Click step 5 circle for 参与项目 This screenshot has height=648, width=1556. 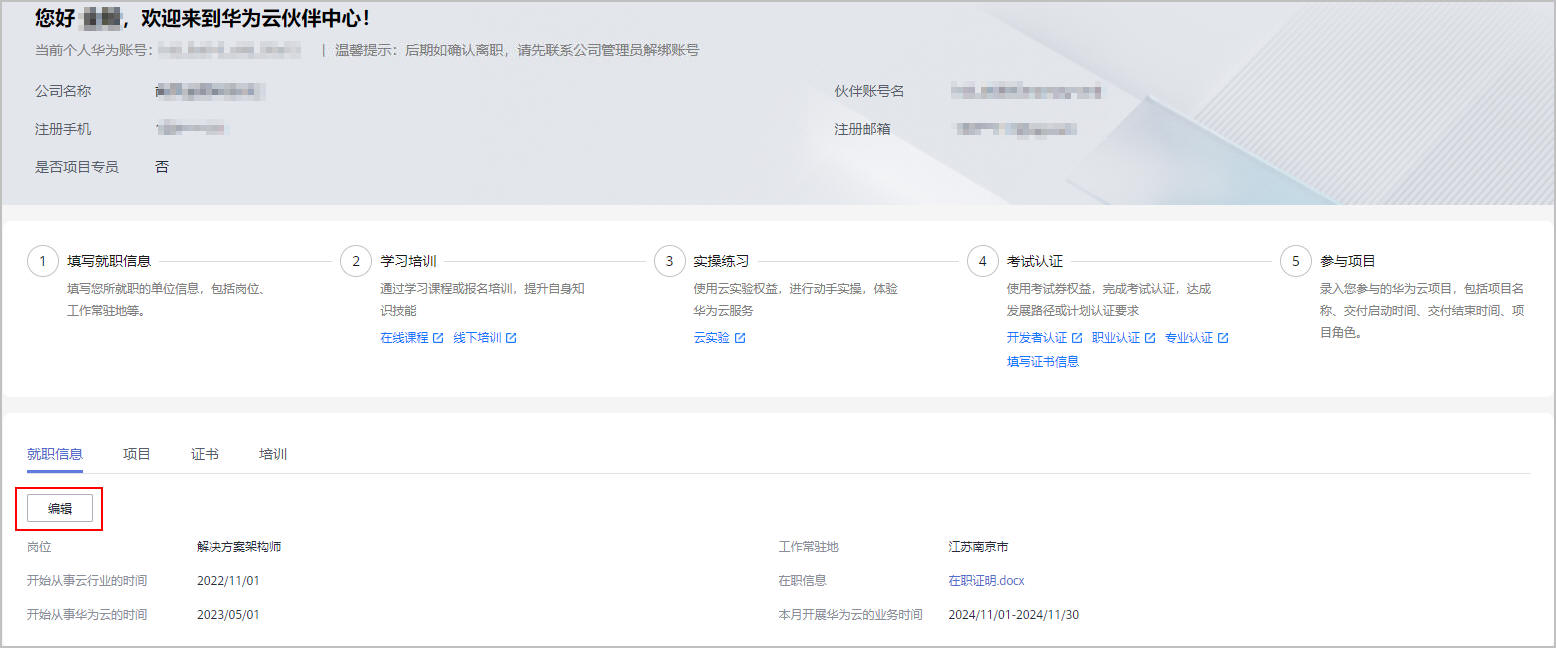tap(1296, 262)
